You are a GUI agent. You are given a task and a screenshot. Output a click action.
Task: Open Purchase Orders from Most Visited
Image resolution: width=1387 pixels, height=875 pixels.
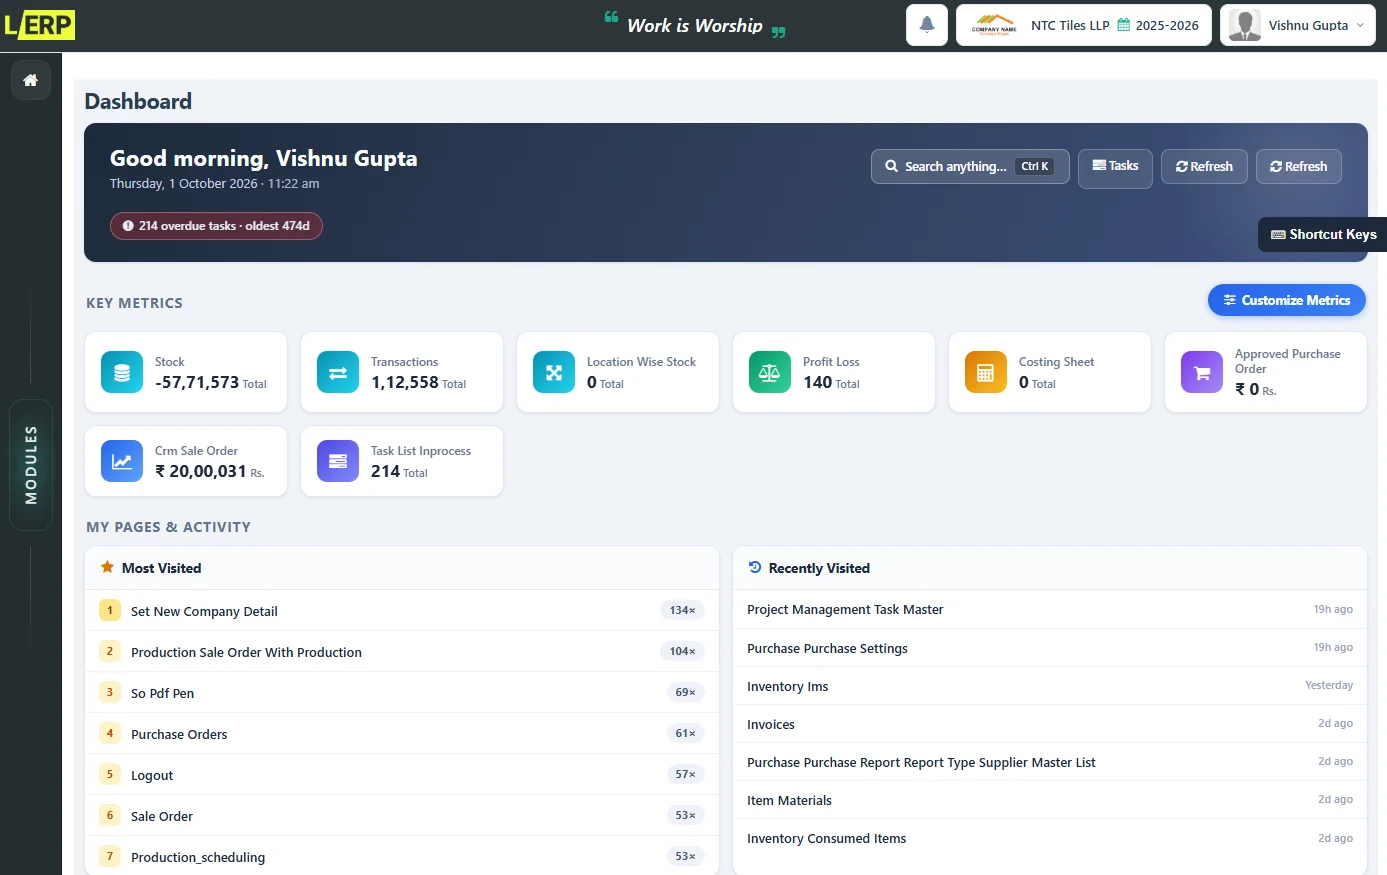pos(402,734)
